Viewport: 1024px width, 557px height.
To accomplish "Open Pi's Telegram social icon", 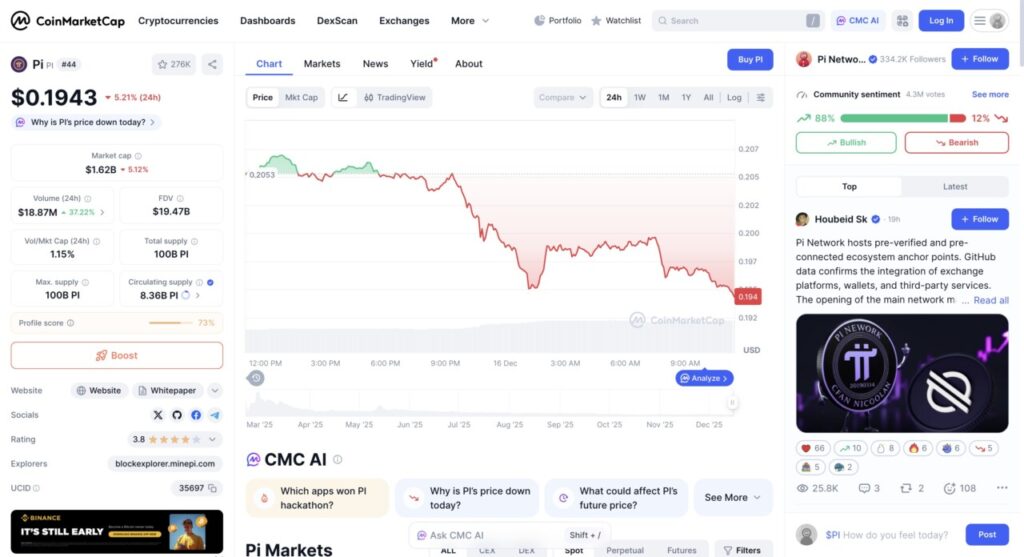I will tap(215, 415).
